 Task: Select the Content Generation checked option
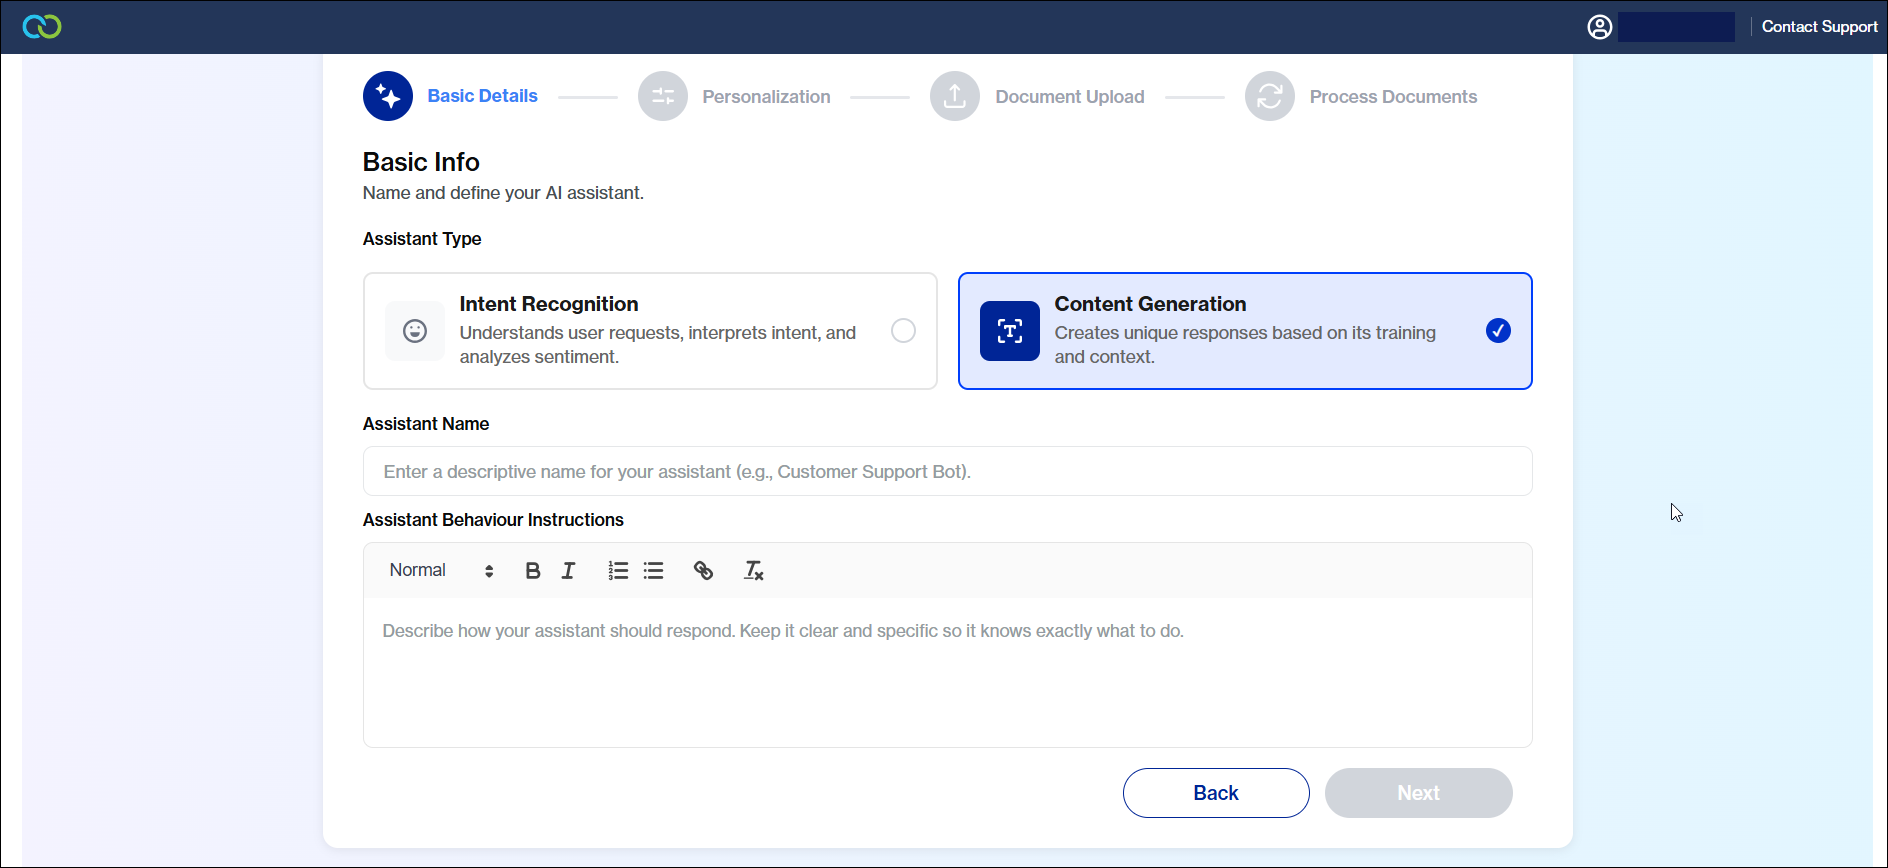click(x=1497, y=331)
